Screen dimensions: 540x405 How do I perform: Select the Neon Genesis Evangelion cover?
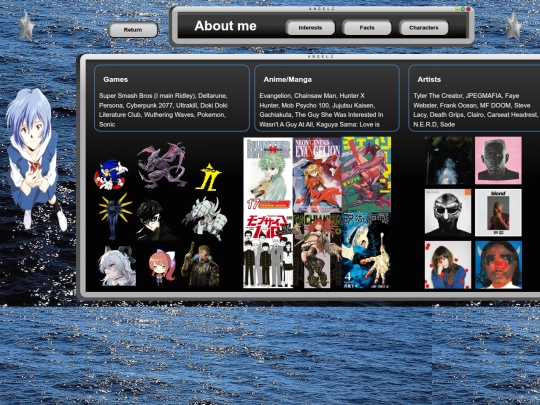pos(317,175)
